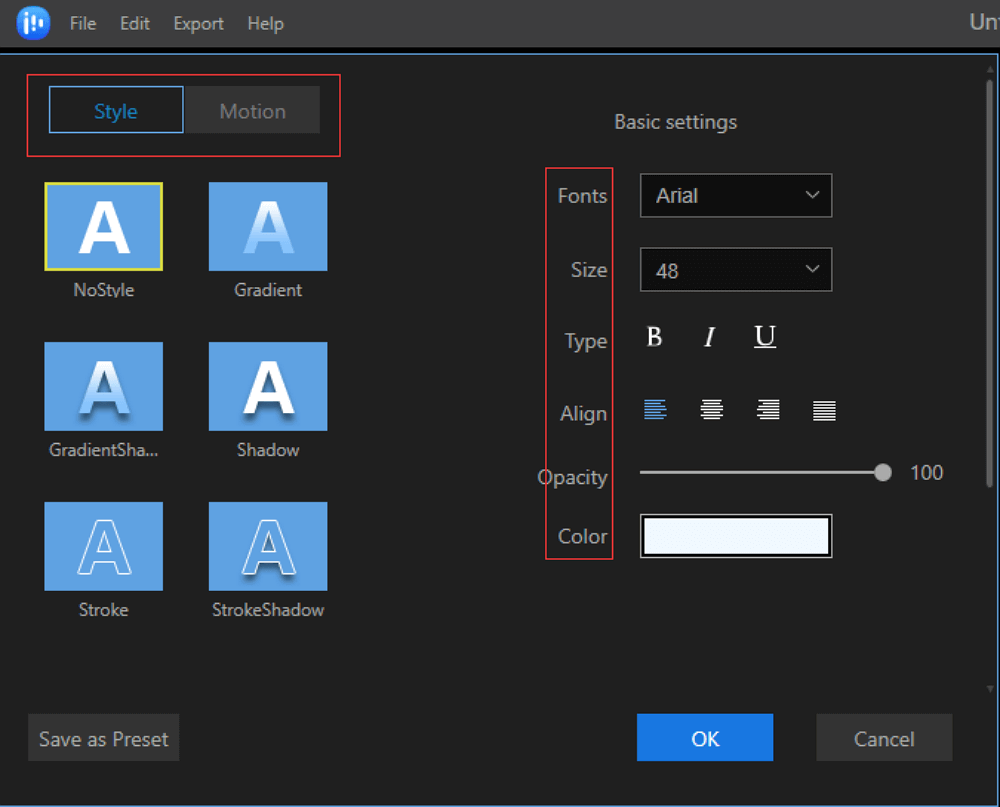Toggle bold text formatting
Image resolution: width=1000 pixels, height=807 pixels.
pyautogui.click(x=654, y=337)
